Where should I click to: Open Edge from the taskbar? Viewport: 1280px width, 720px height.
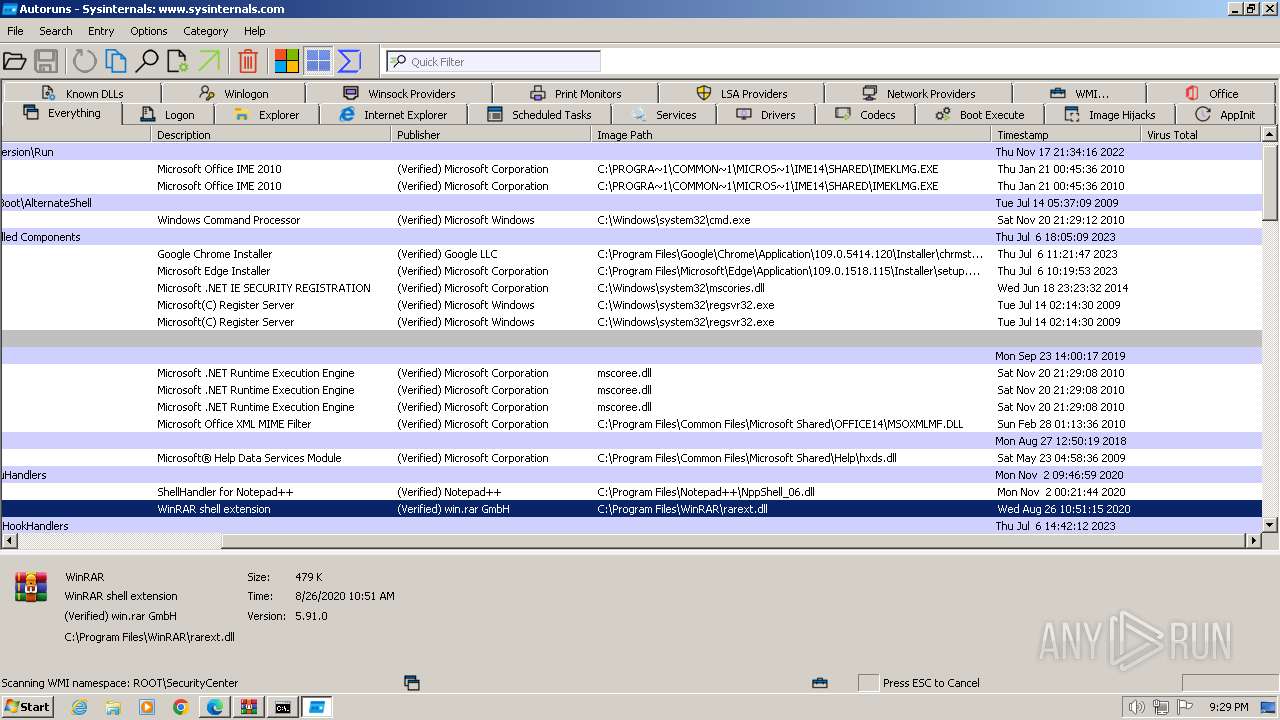click(x=215, y=707)
